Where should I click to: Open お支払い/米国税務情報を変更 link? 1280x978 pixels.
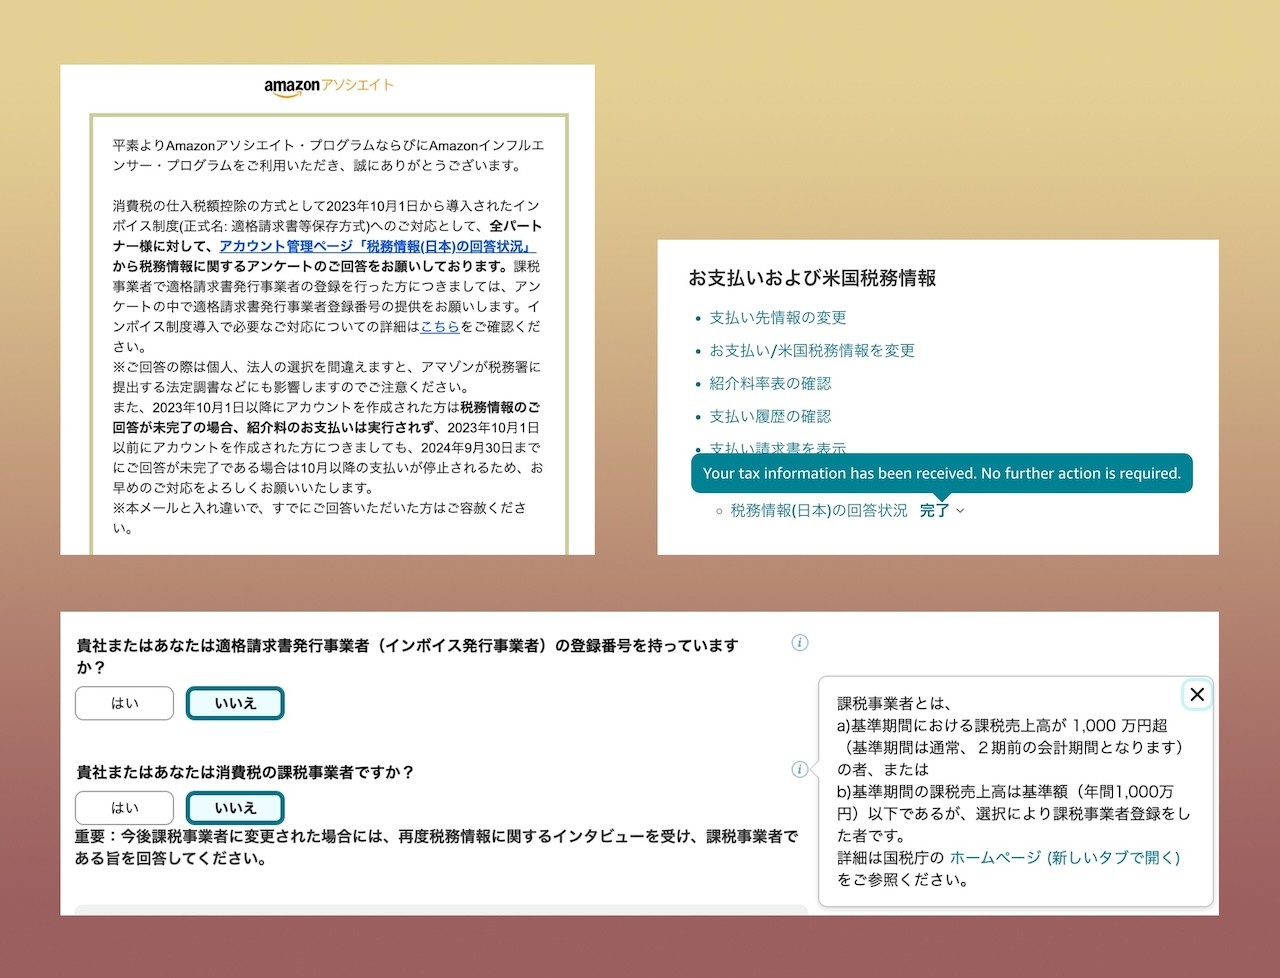click(812, 350)
